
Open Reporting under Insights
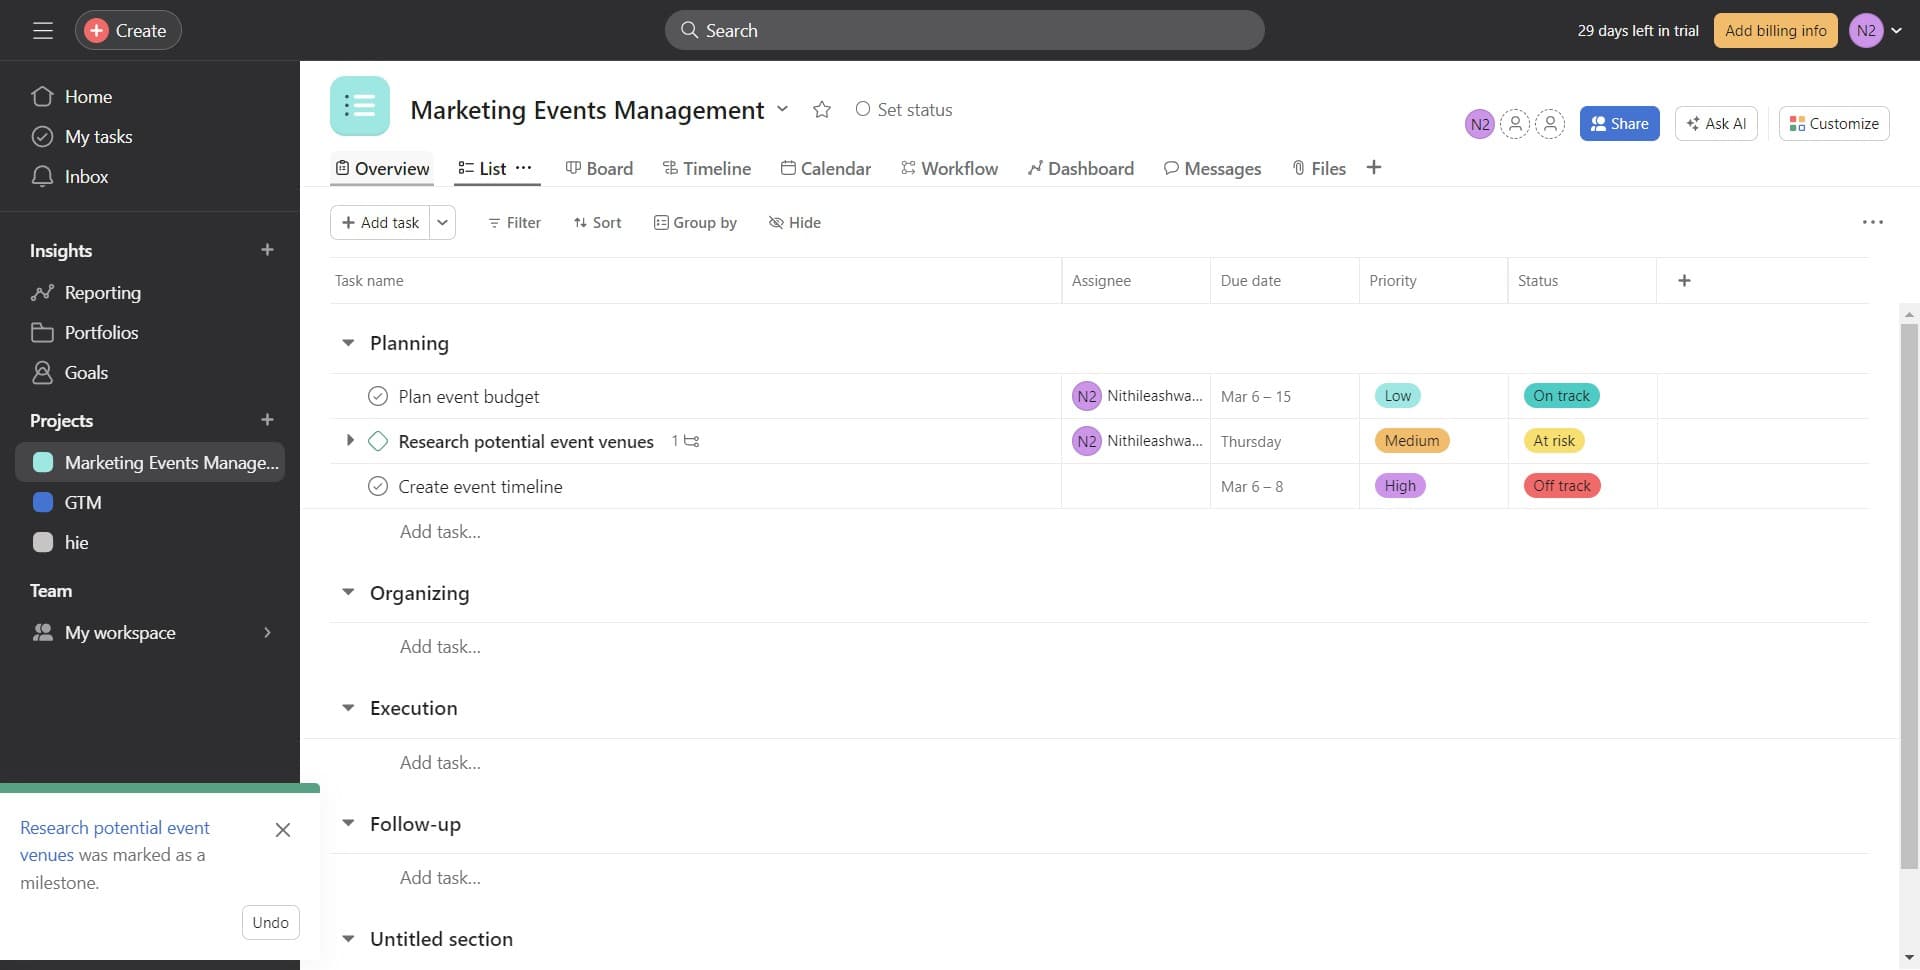tap(102, 292)
